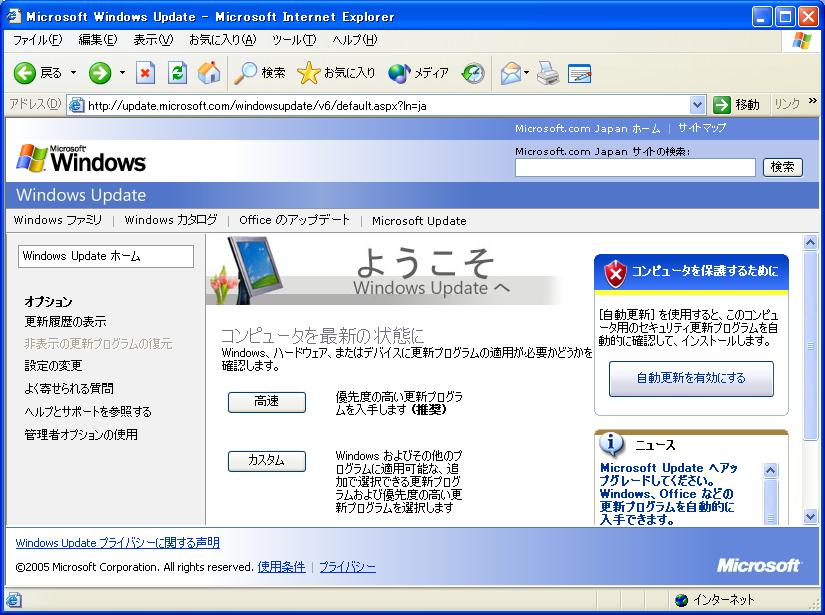
Task: Click 自動更新を有効にする button
Action: pyautogui.click(x=691, y=379)
